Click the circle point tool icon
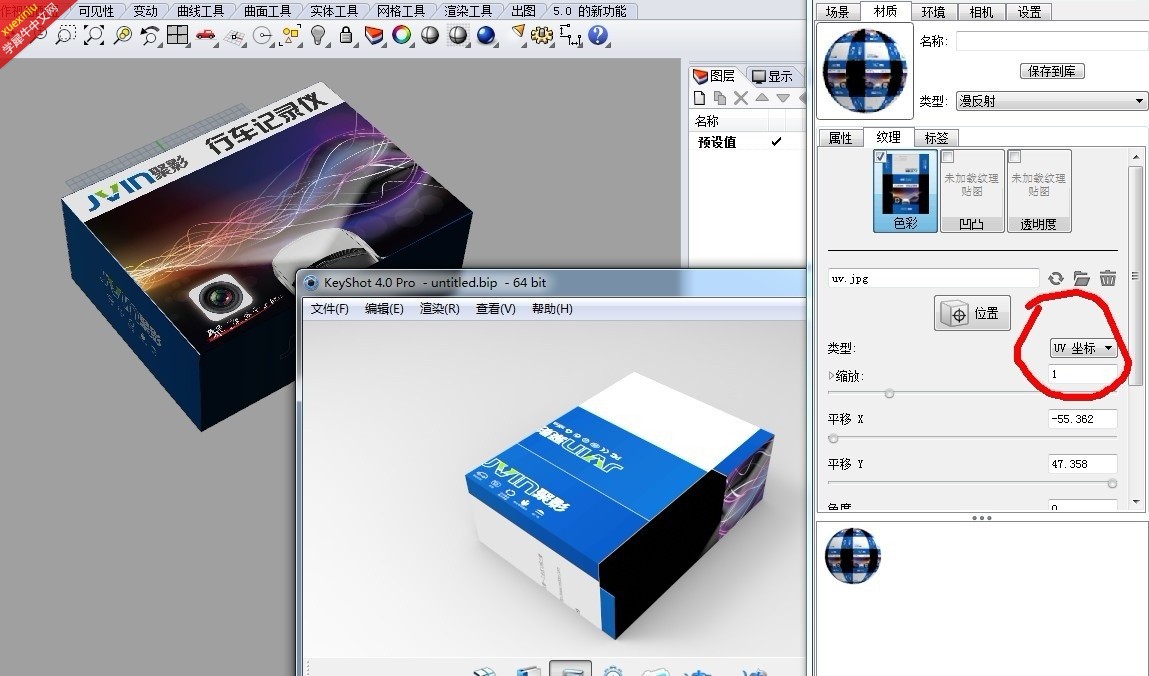This screenshot has height=676, width=1149. click(x=262, y=35)
